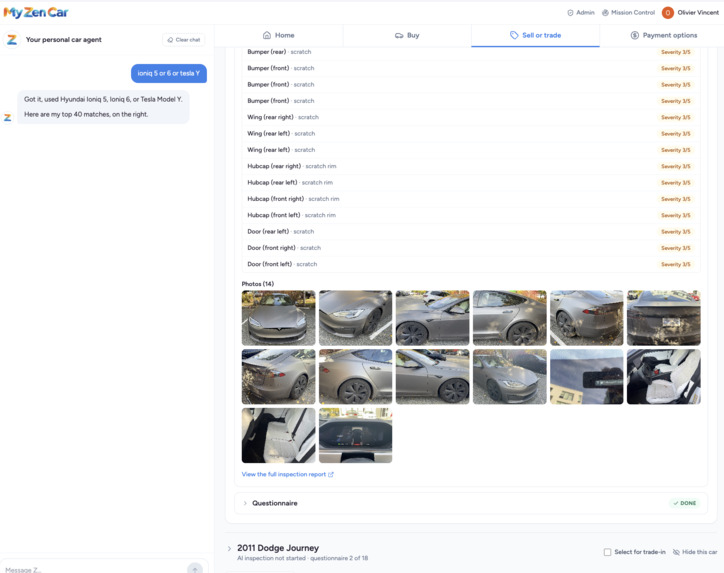Click the 'Door (rear left) · scratch' row

pos(471,232)
